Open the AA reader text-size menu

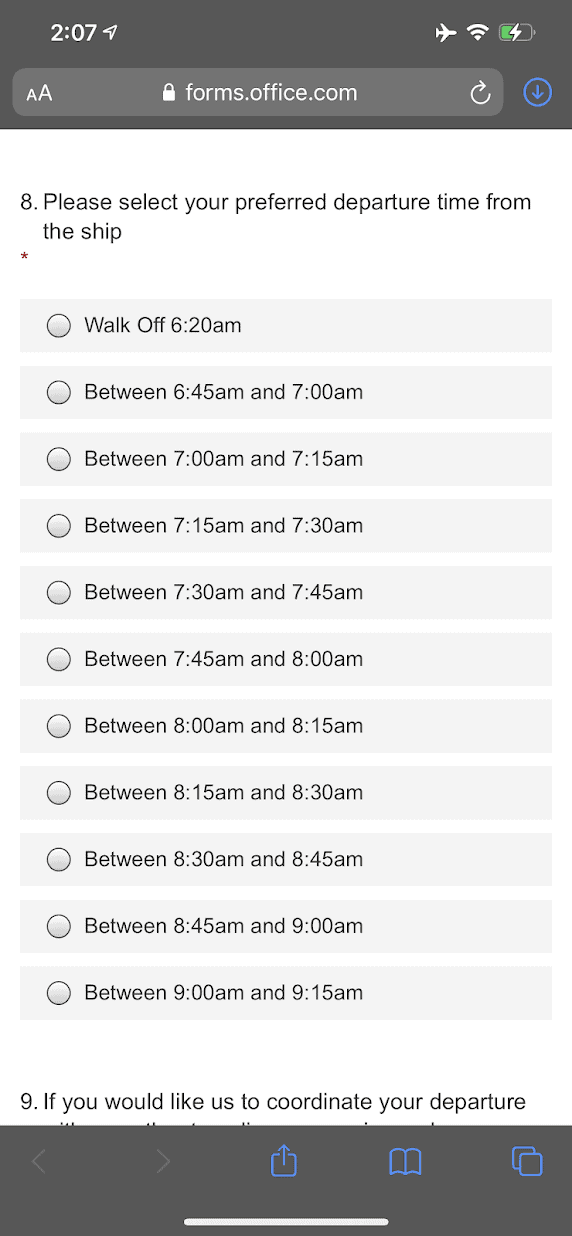click(x=40, y=93)
